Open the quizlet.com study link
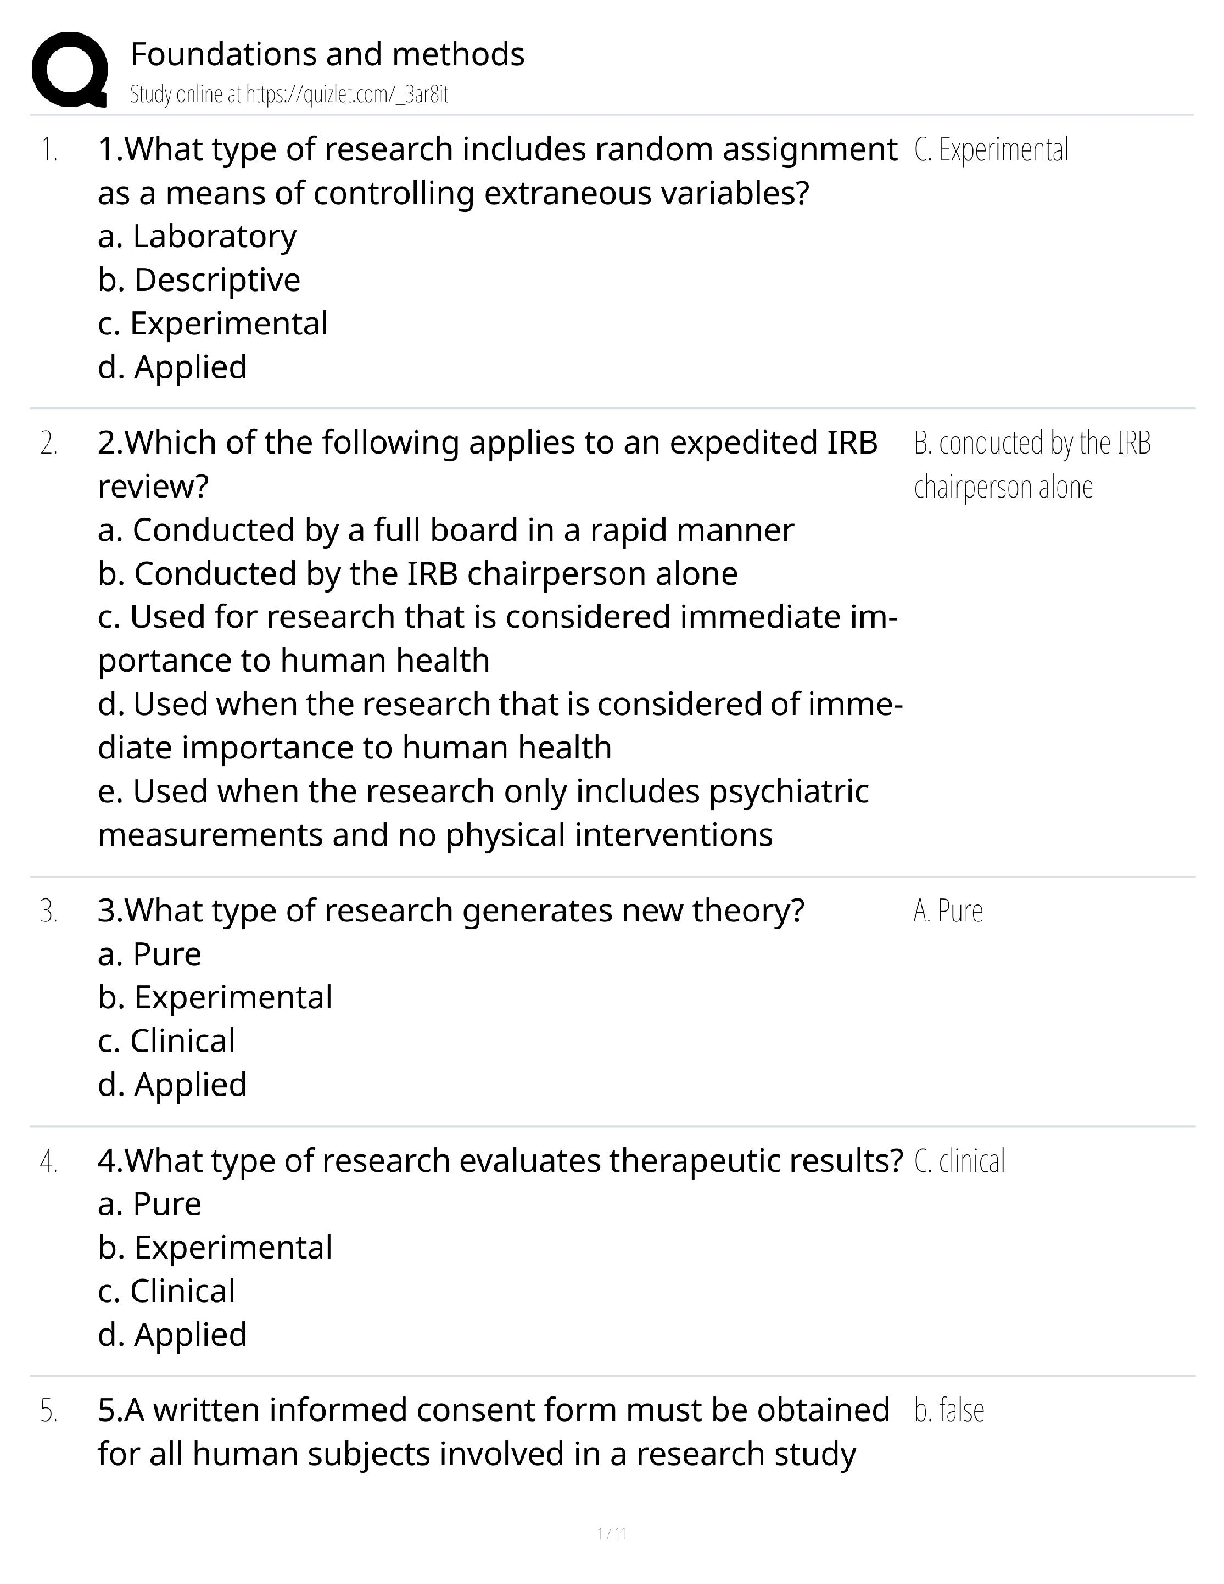 point(289,95)
